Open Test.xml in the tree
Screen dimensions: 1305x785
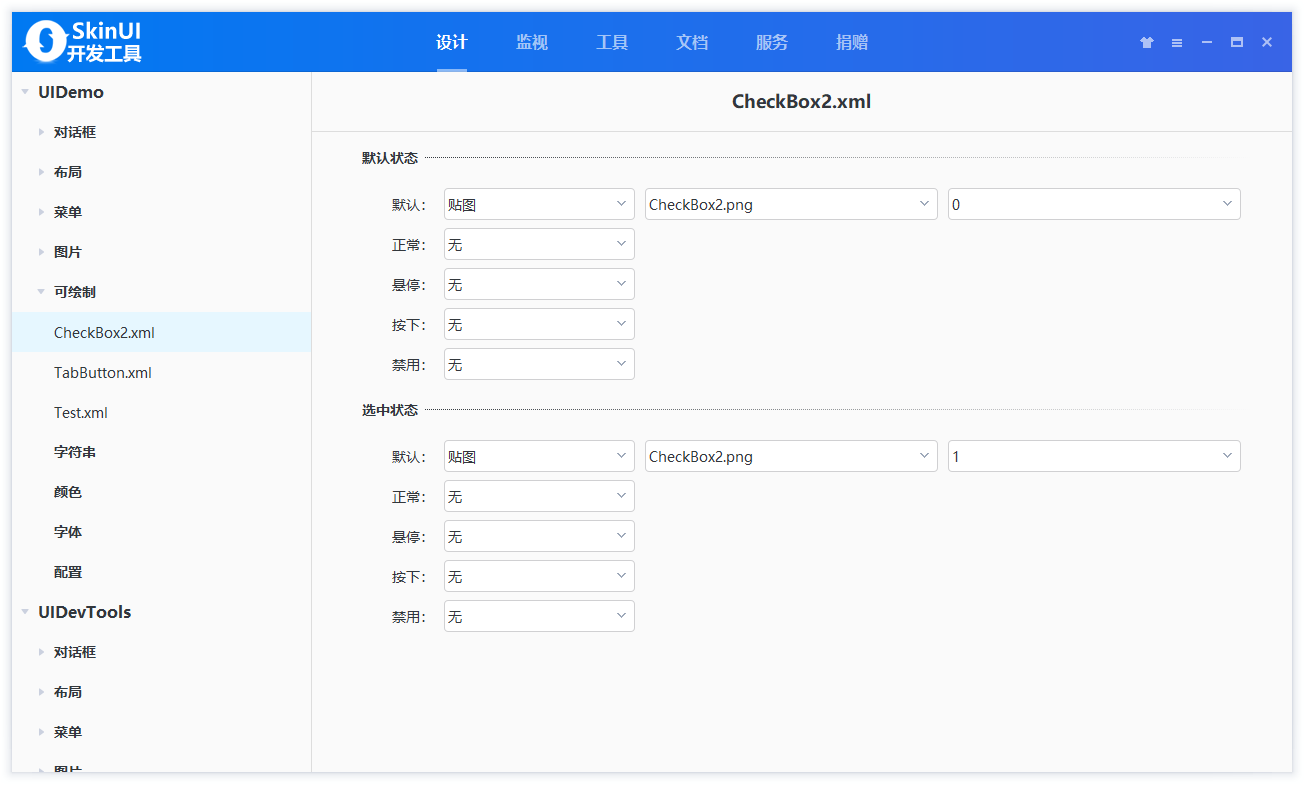click(x=162, y=412)
